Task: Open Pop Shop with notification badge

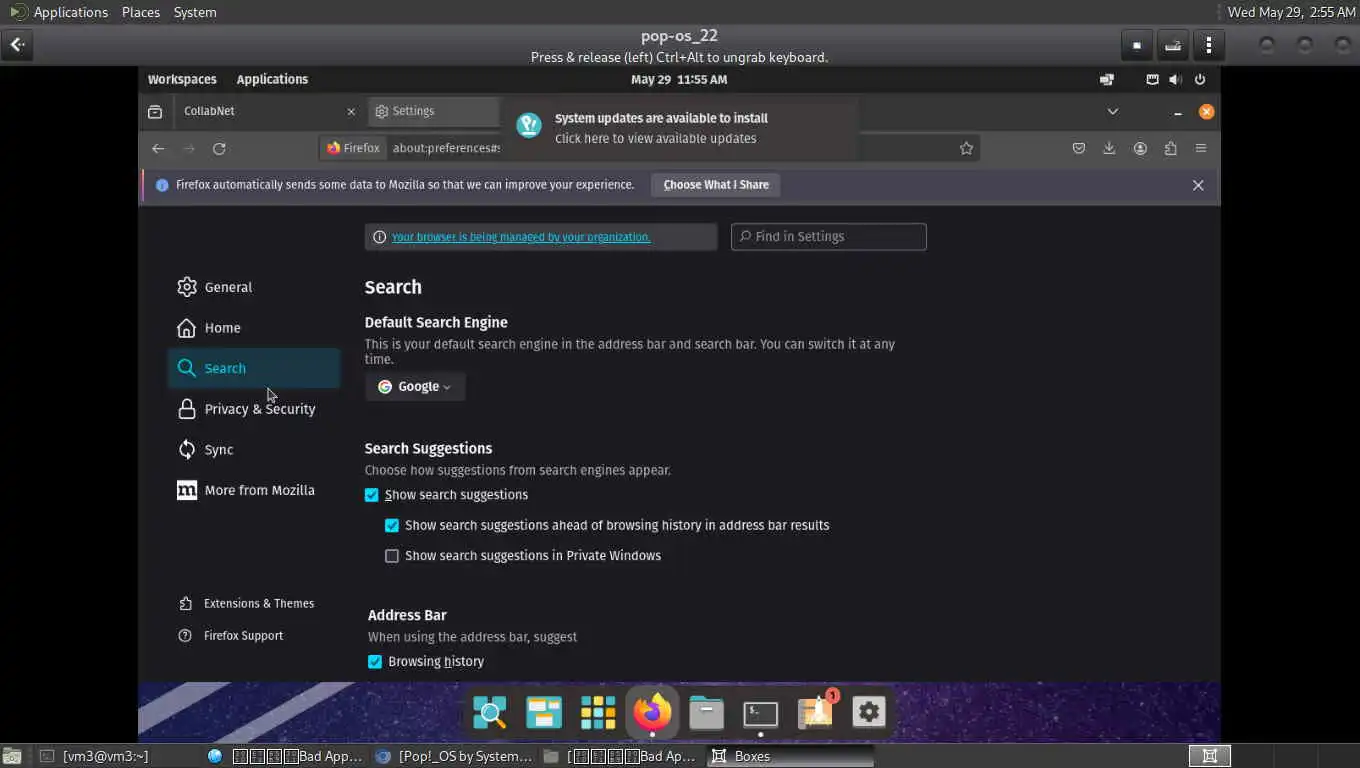Action: click(x=816, y=711)
